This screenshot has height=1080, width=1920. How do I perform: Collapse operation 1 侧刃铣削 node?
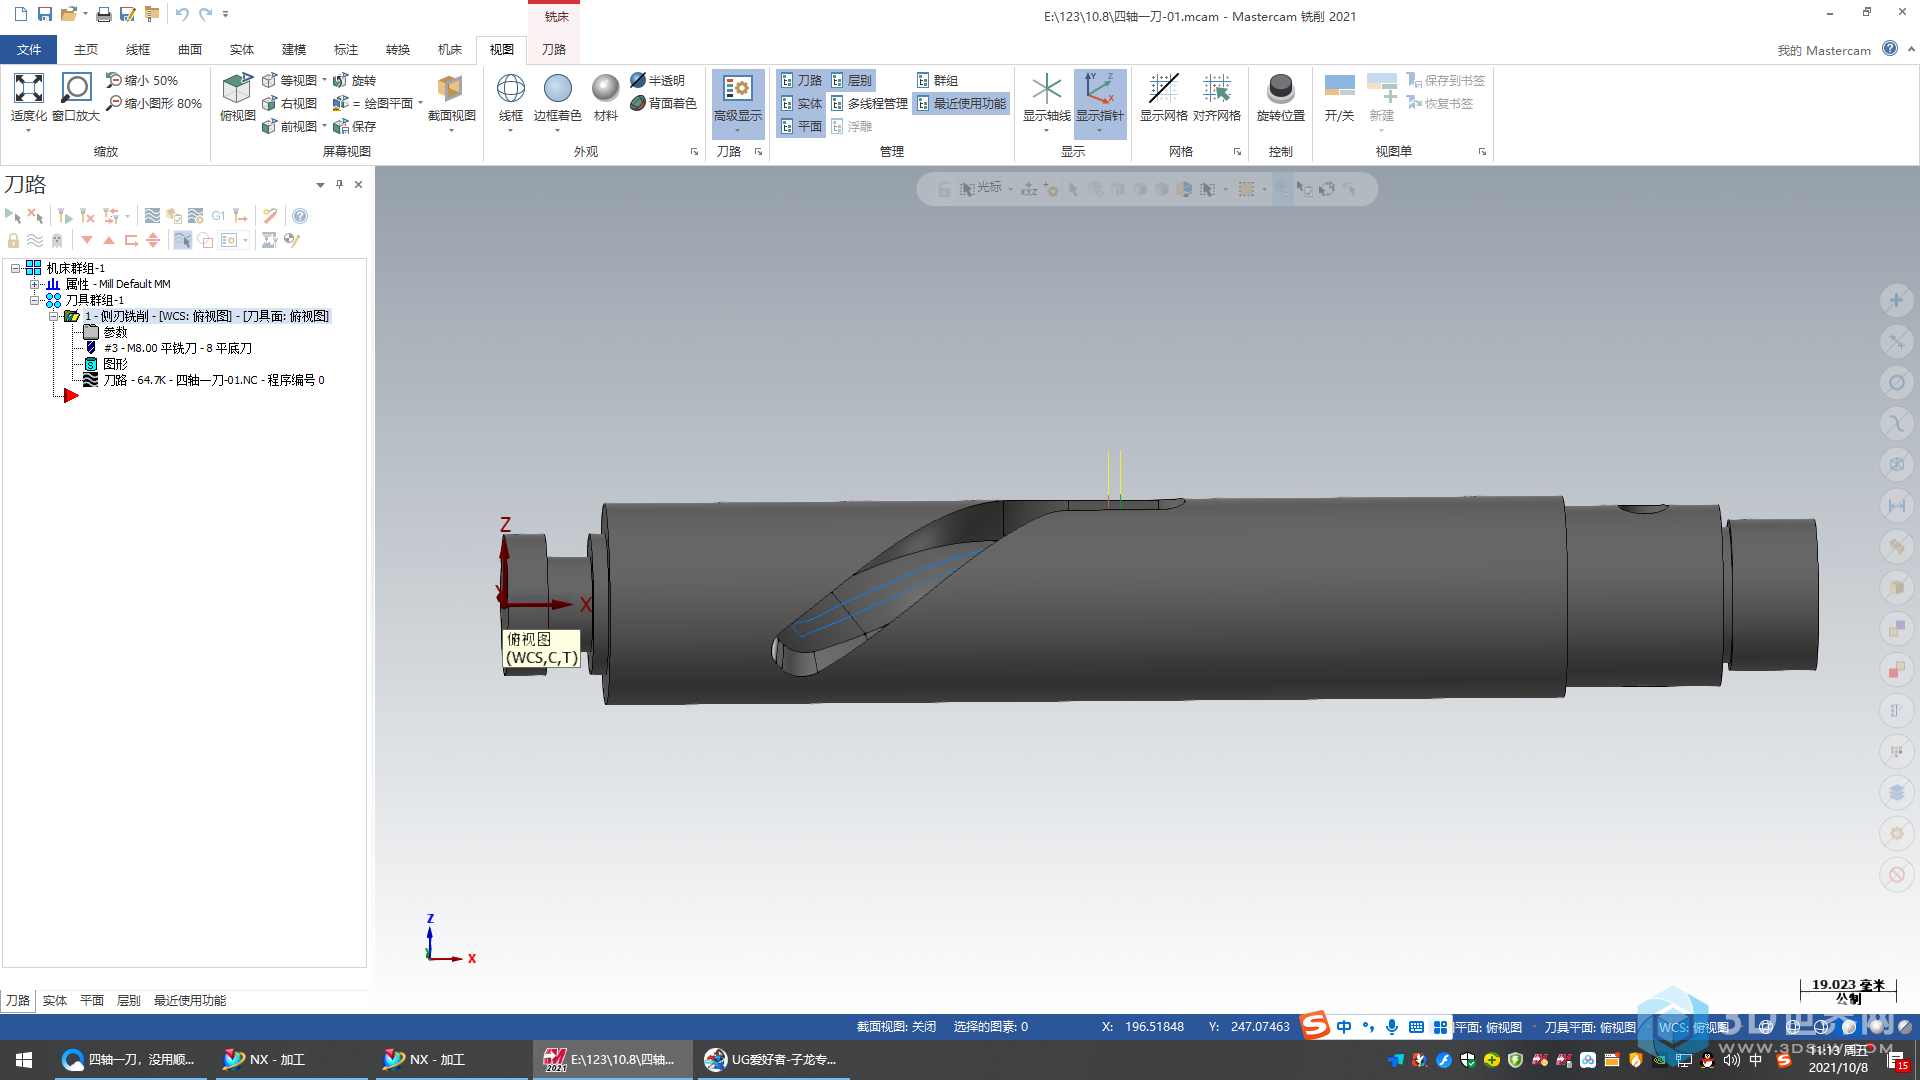[54, 316]
